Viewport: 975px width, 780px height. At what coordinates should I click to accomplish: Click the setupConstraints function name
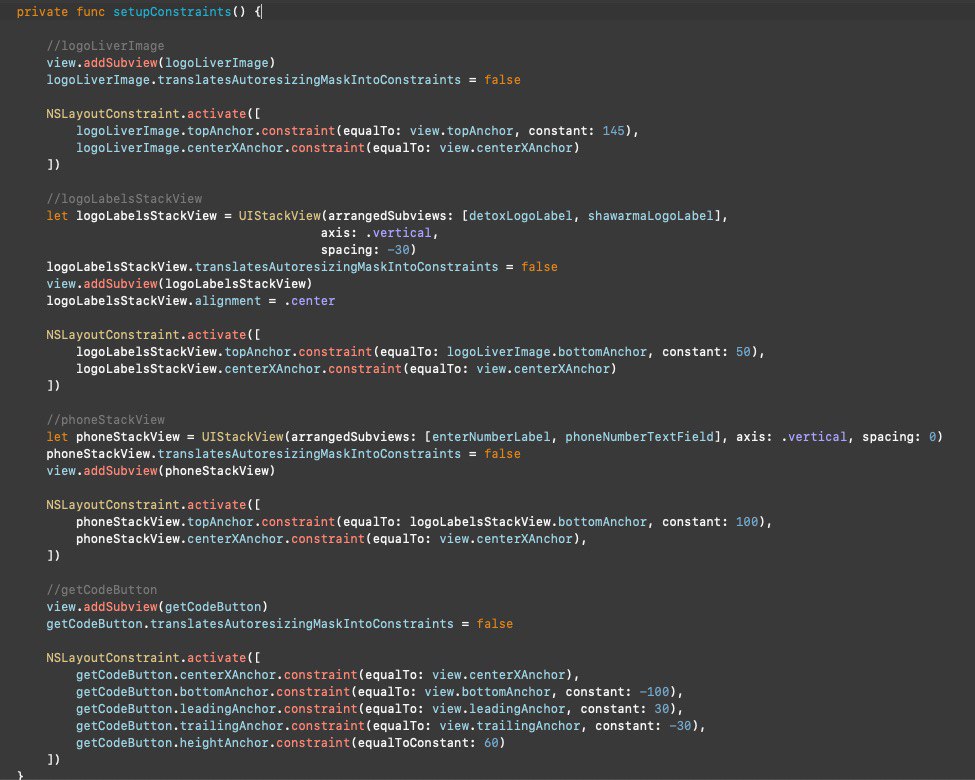(x=172, y=11)
